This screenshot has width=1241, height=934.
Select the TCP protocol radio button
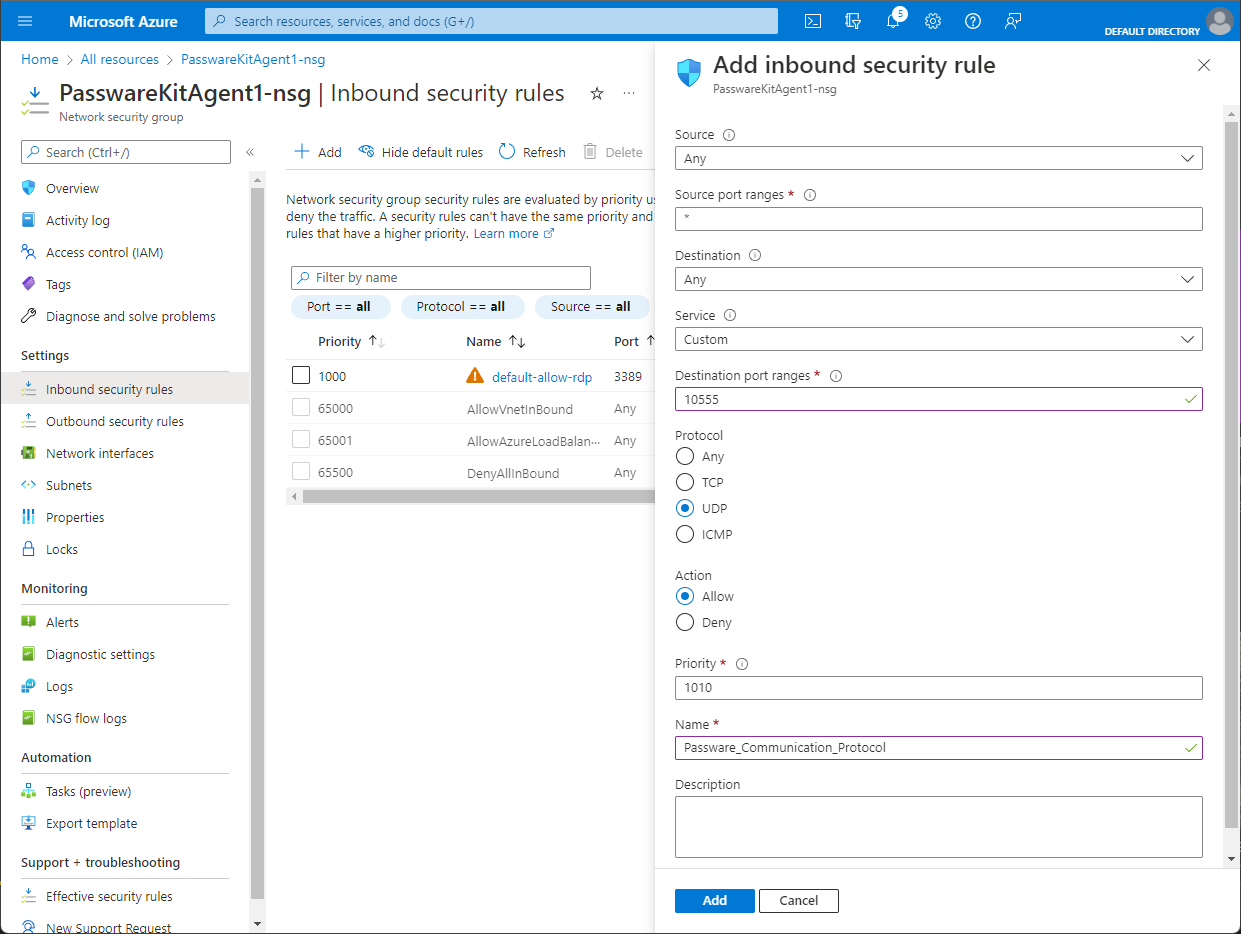685,482
